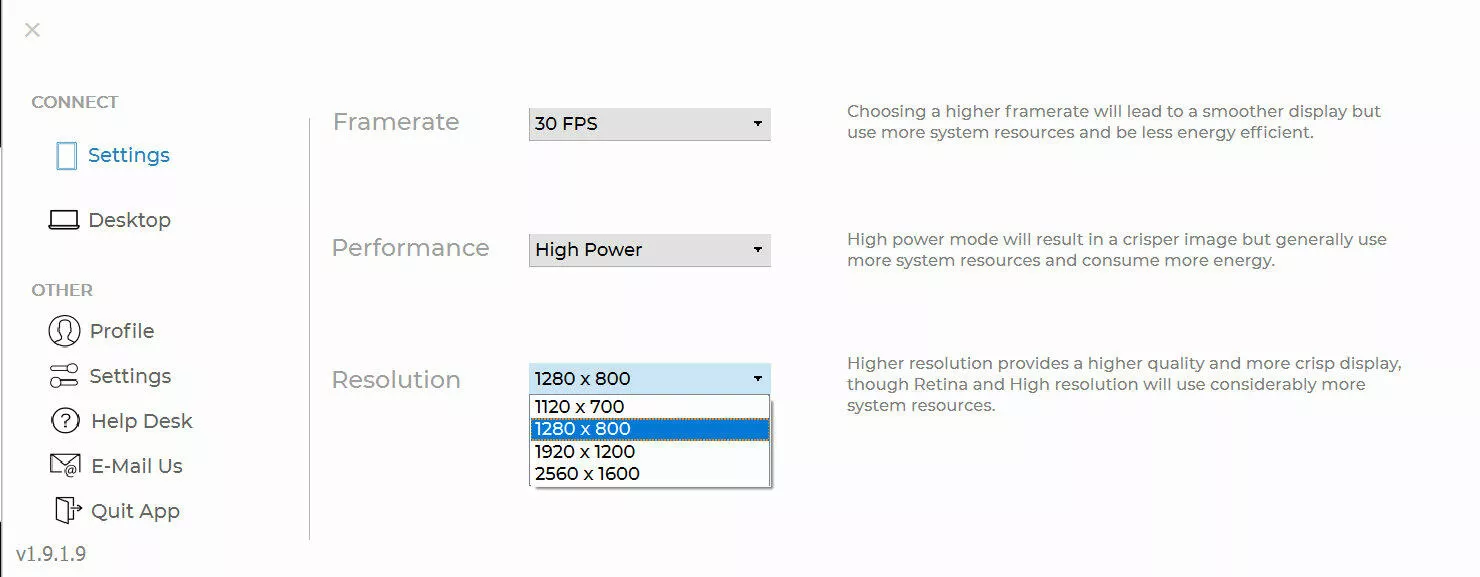Screen dimensions: 1480x577
Task: Pick the 2560 x 1600 resolution entry
Action: [x=650, y=474]
